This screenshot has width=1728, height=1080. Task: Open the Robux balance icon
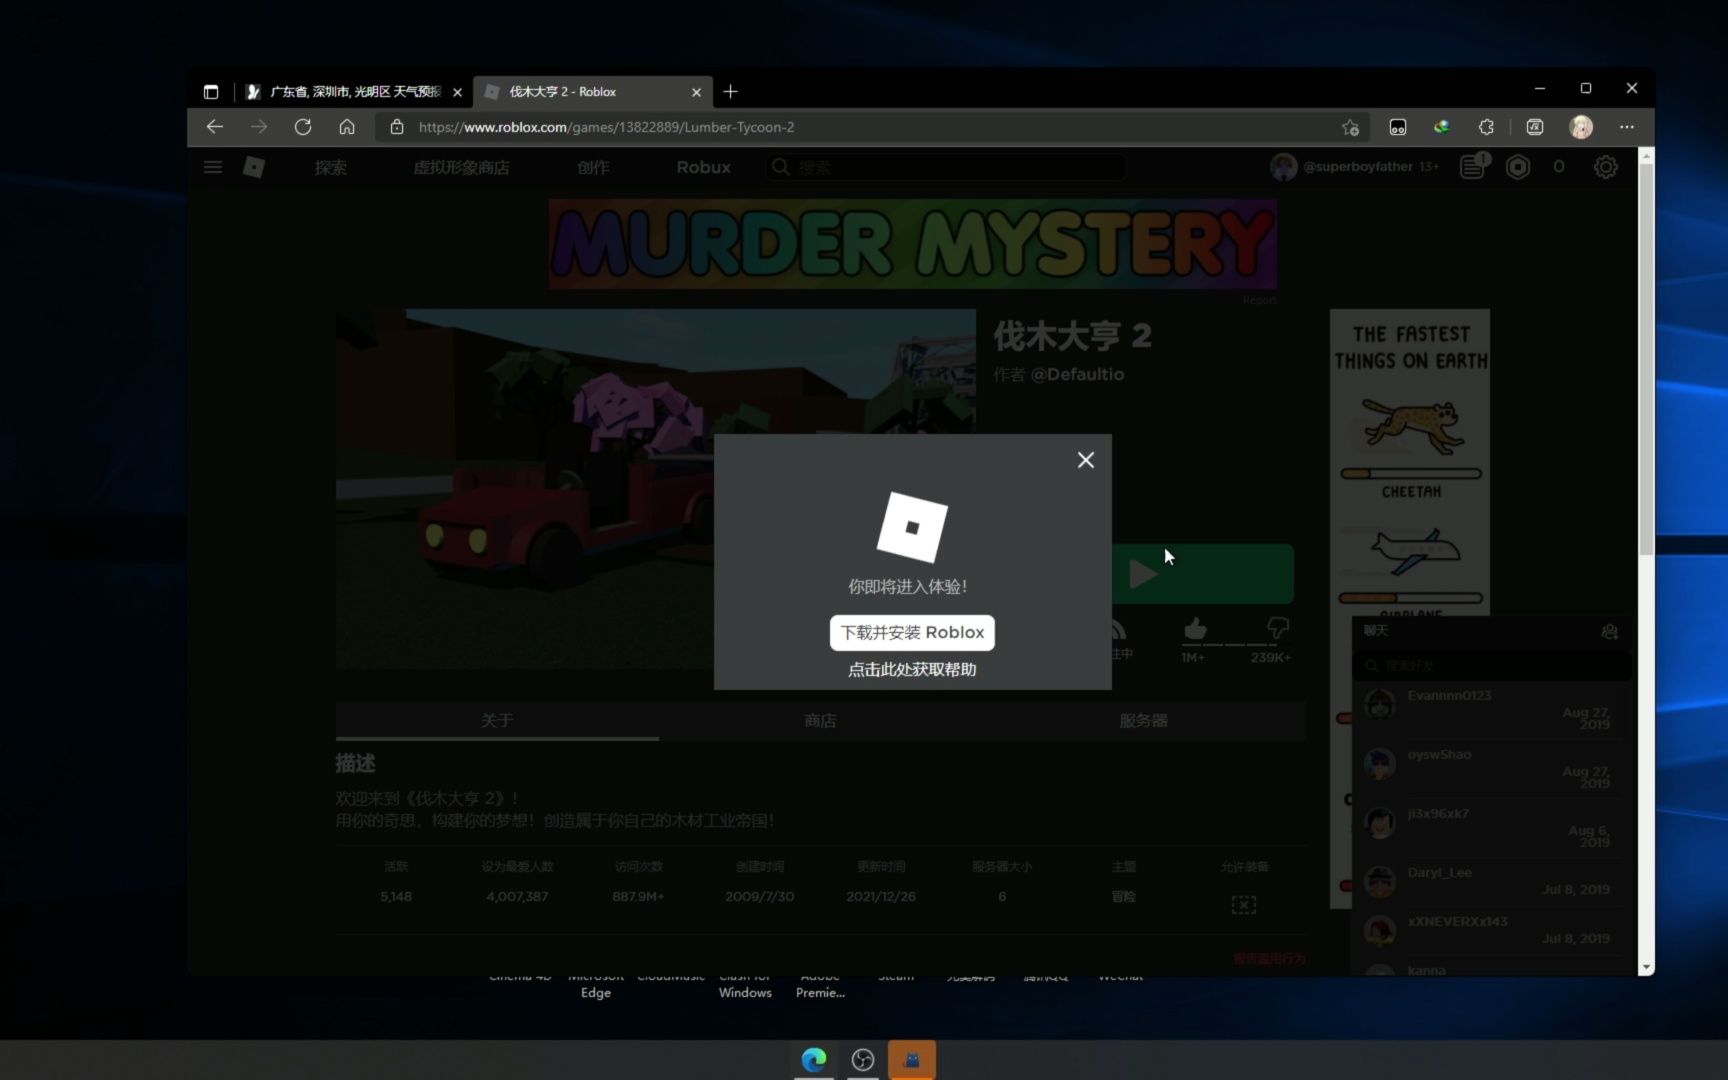1518,166
